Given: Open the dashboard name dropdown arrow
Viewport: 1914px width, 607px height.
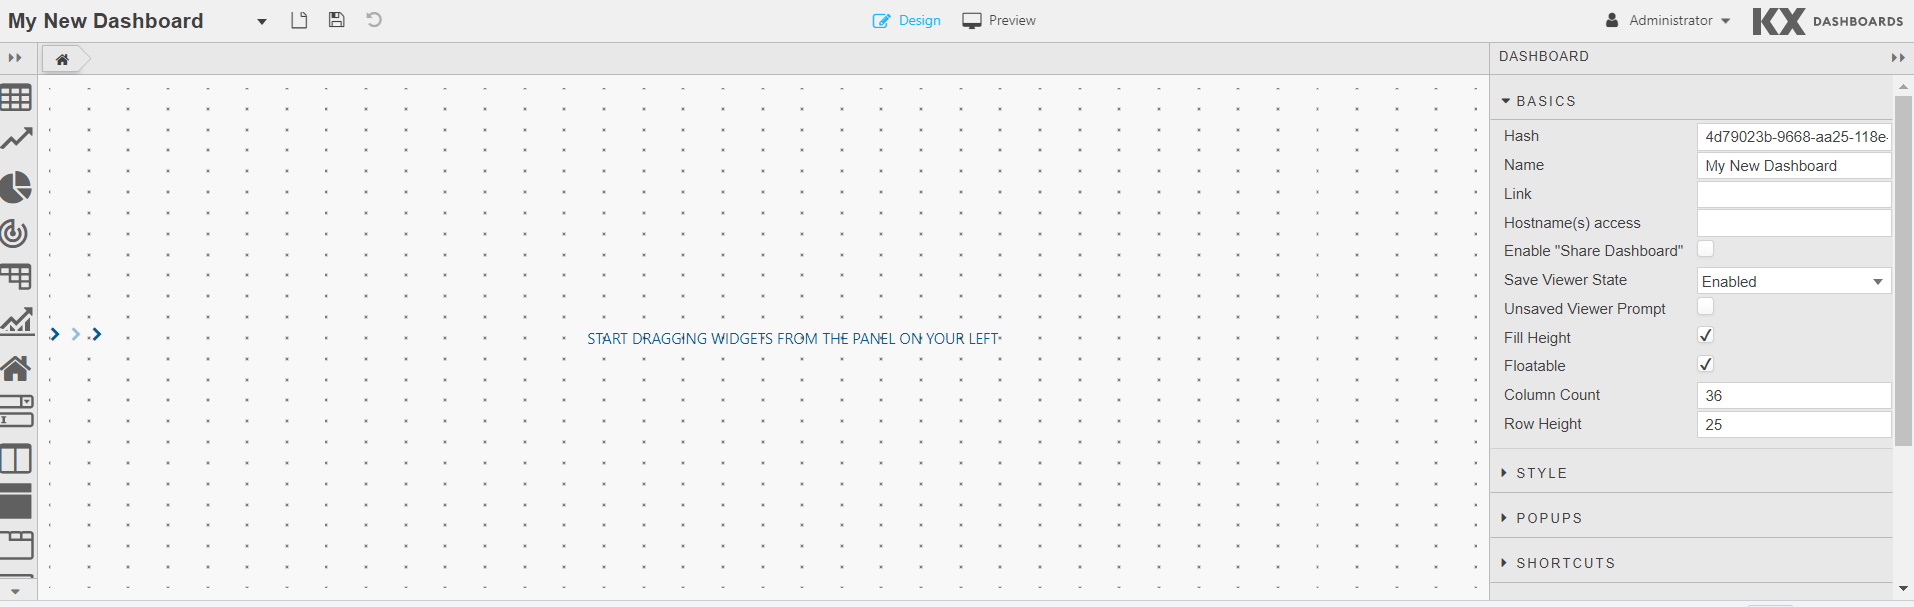Looking at the screenshot, I should tap(262, 21).
